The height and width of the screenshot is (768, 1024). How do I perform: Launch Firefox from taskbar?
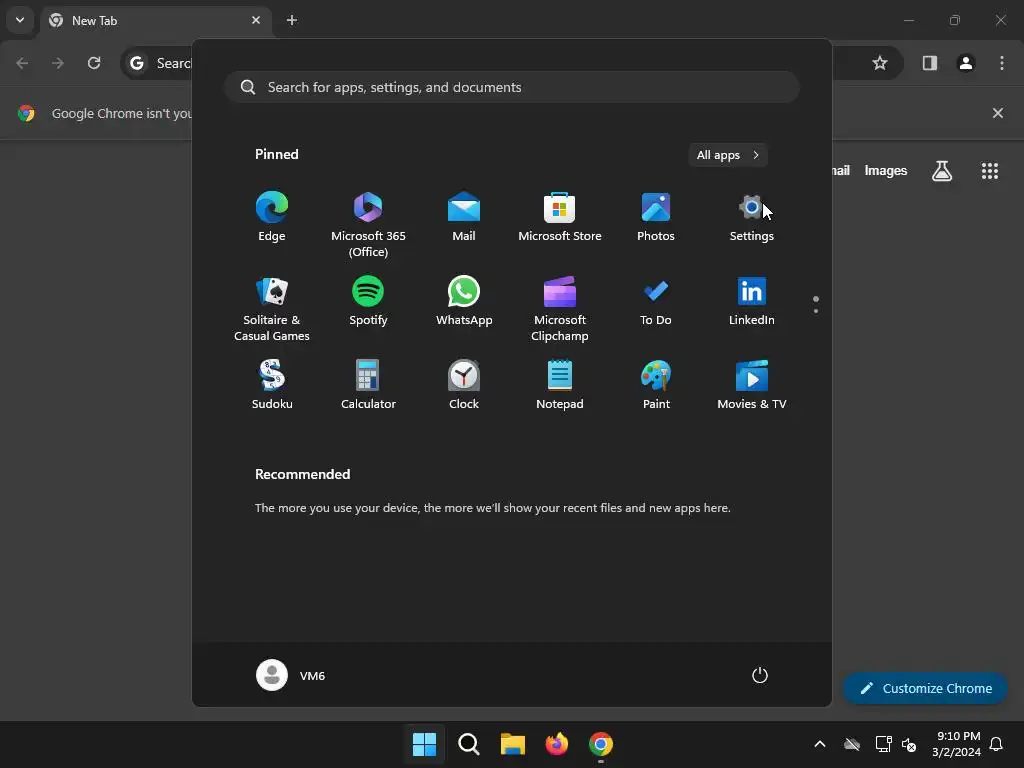(556, 744)
